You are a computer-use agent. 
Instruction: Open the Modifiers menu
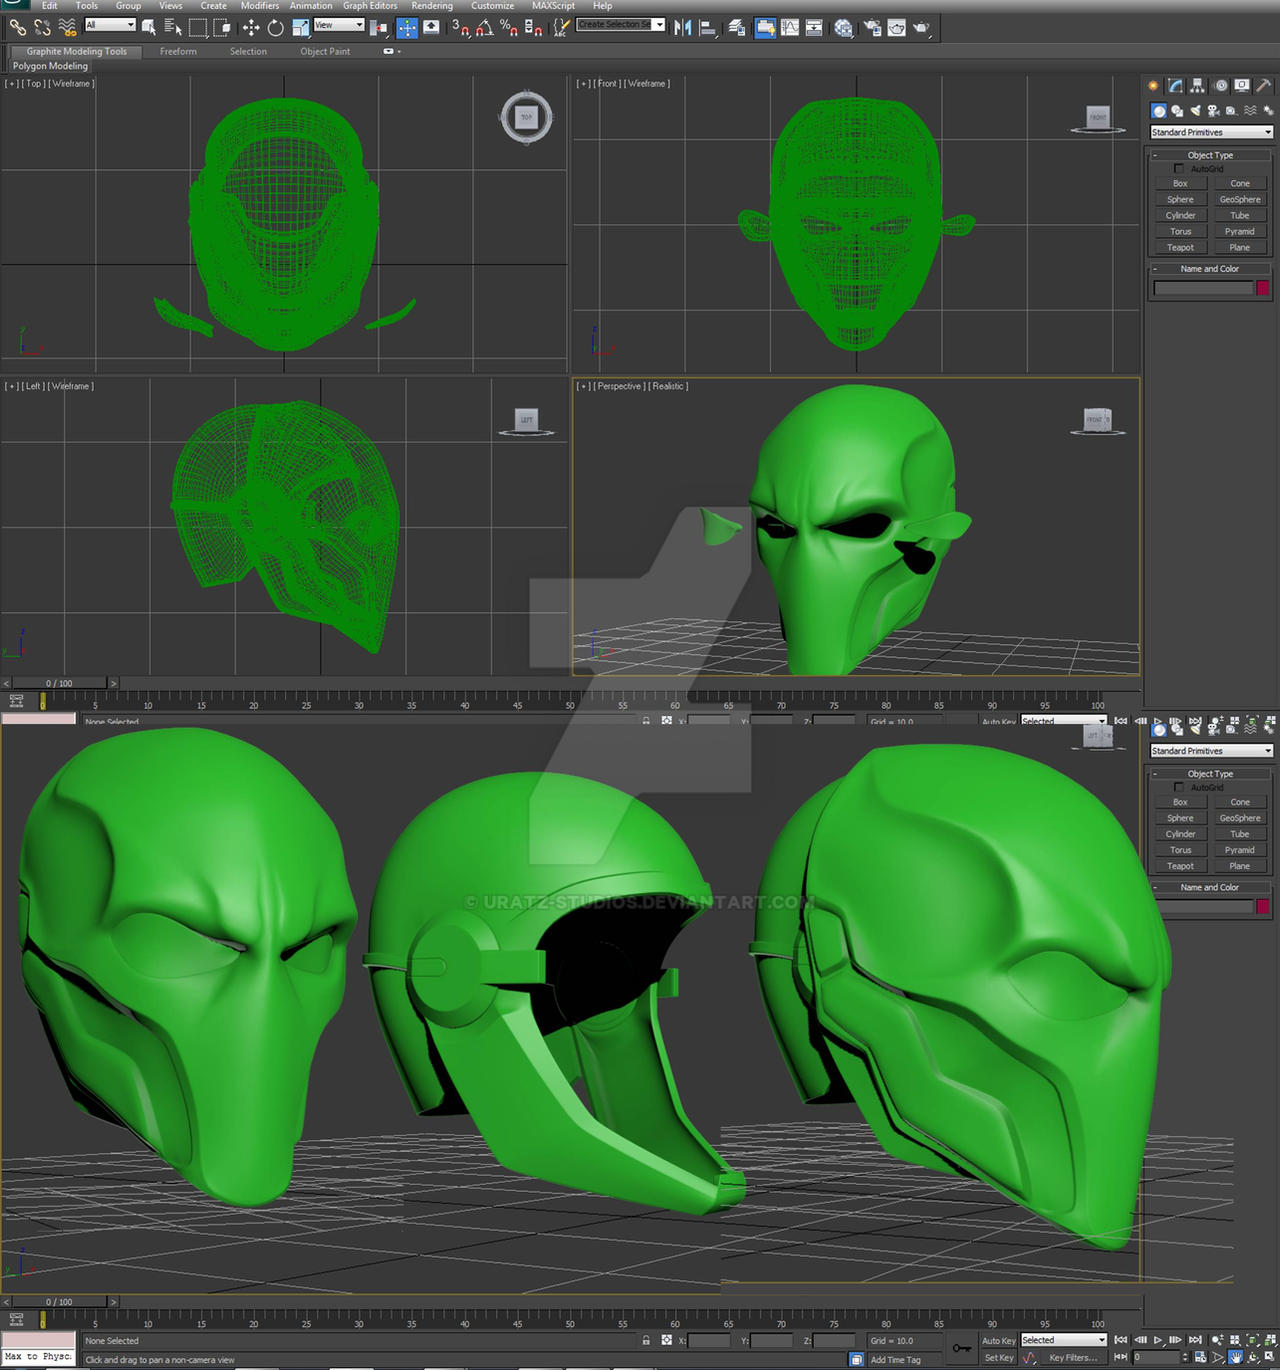pyautogui.click(x=260, y=6)
